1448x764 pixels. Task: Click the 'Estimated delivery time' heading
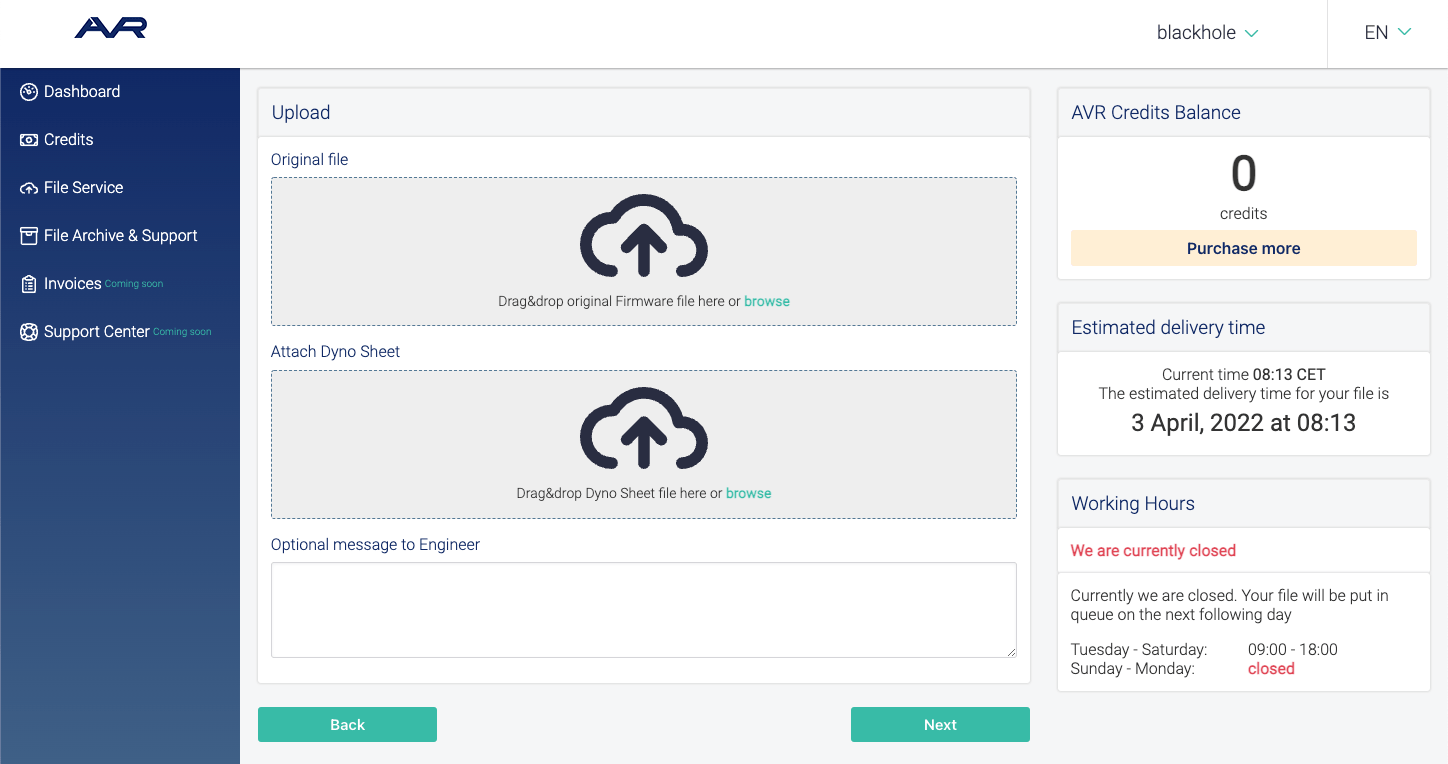point(1168,328)
